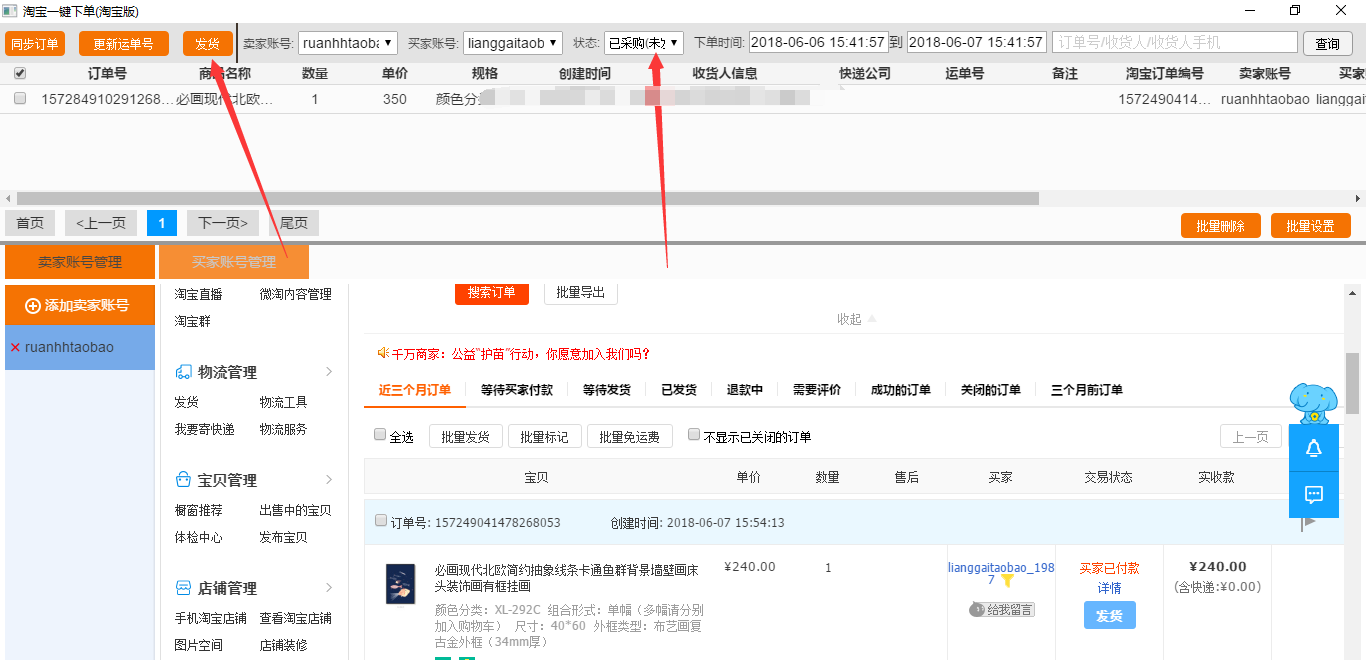This screenshot has height=660, width=1366.
Task: Select the 已发货 orders tab
Action: [x=679, y=390]
